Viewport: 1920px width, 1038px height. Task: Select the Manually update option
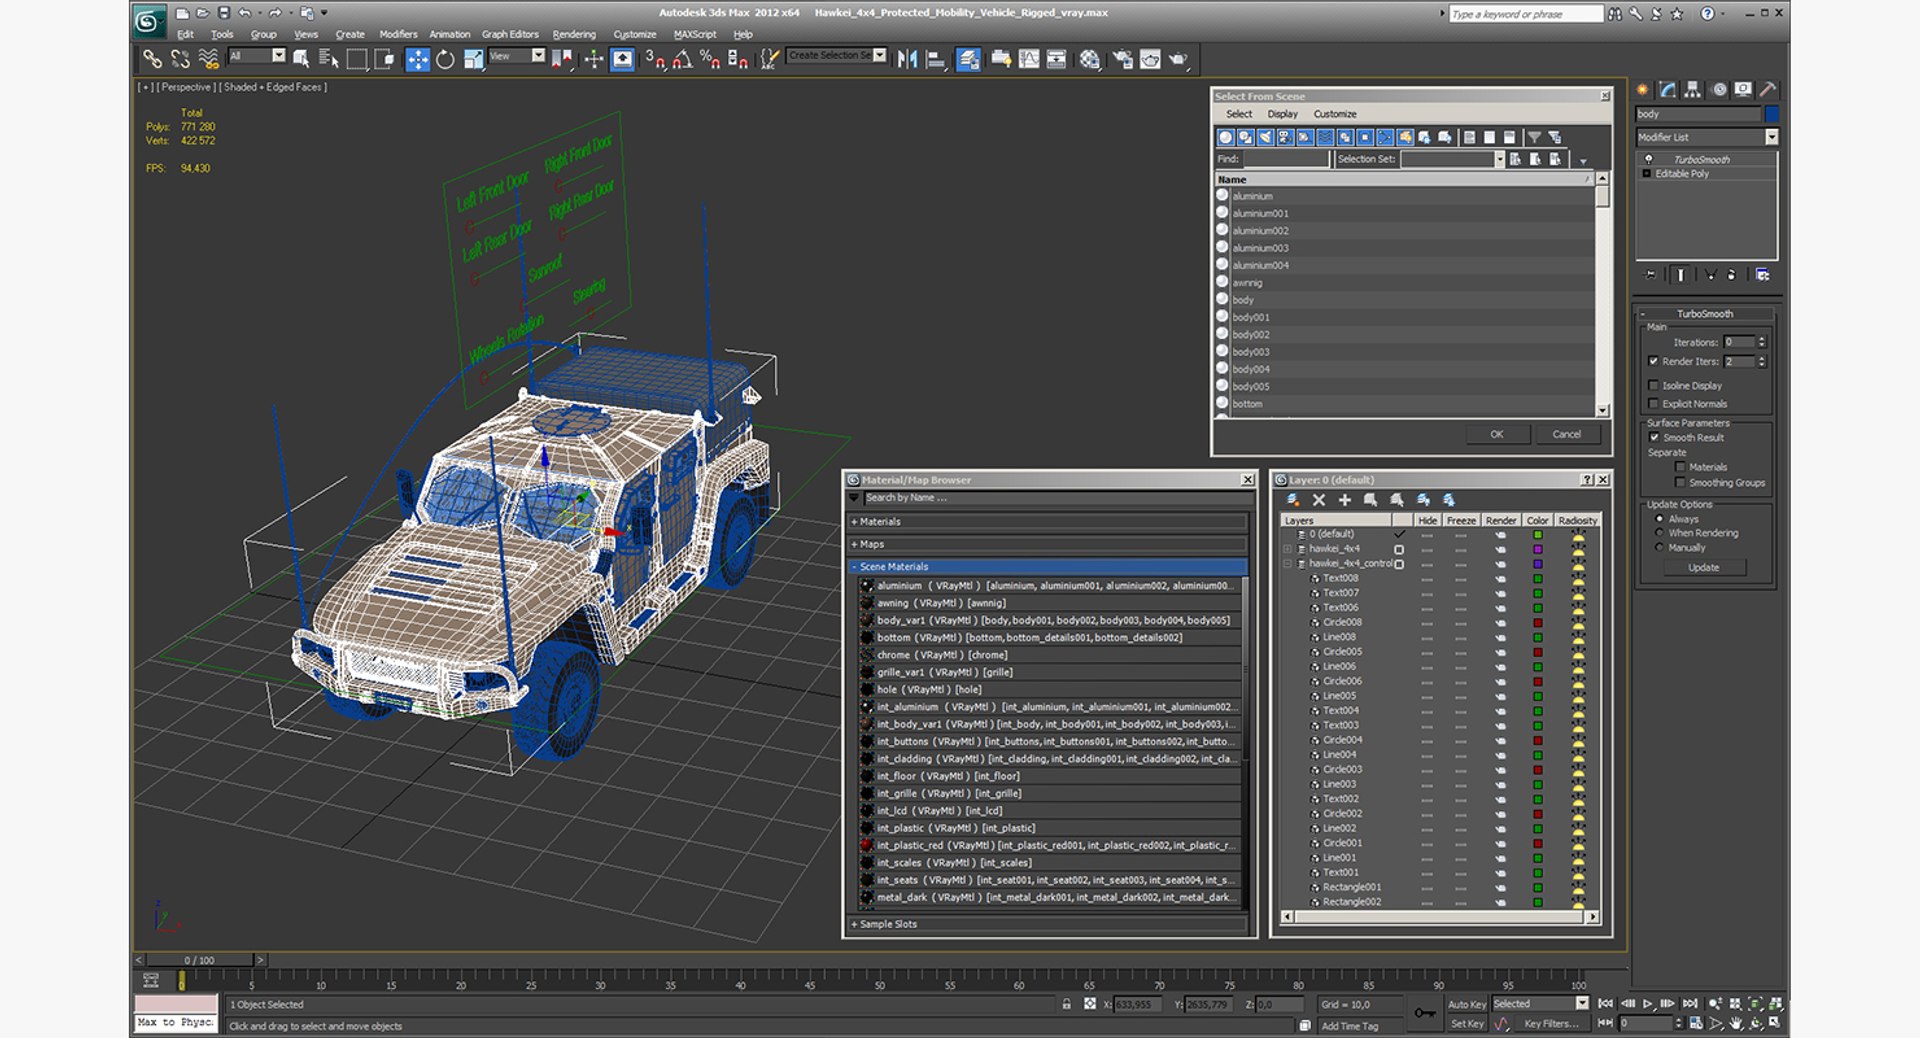tap(1660, 548)
